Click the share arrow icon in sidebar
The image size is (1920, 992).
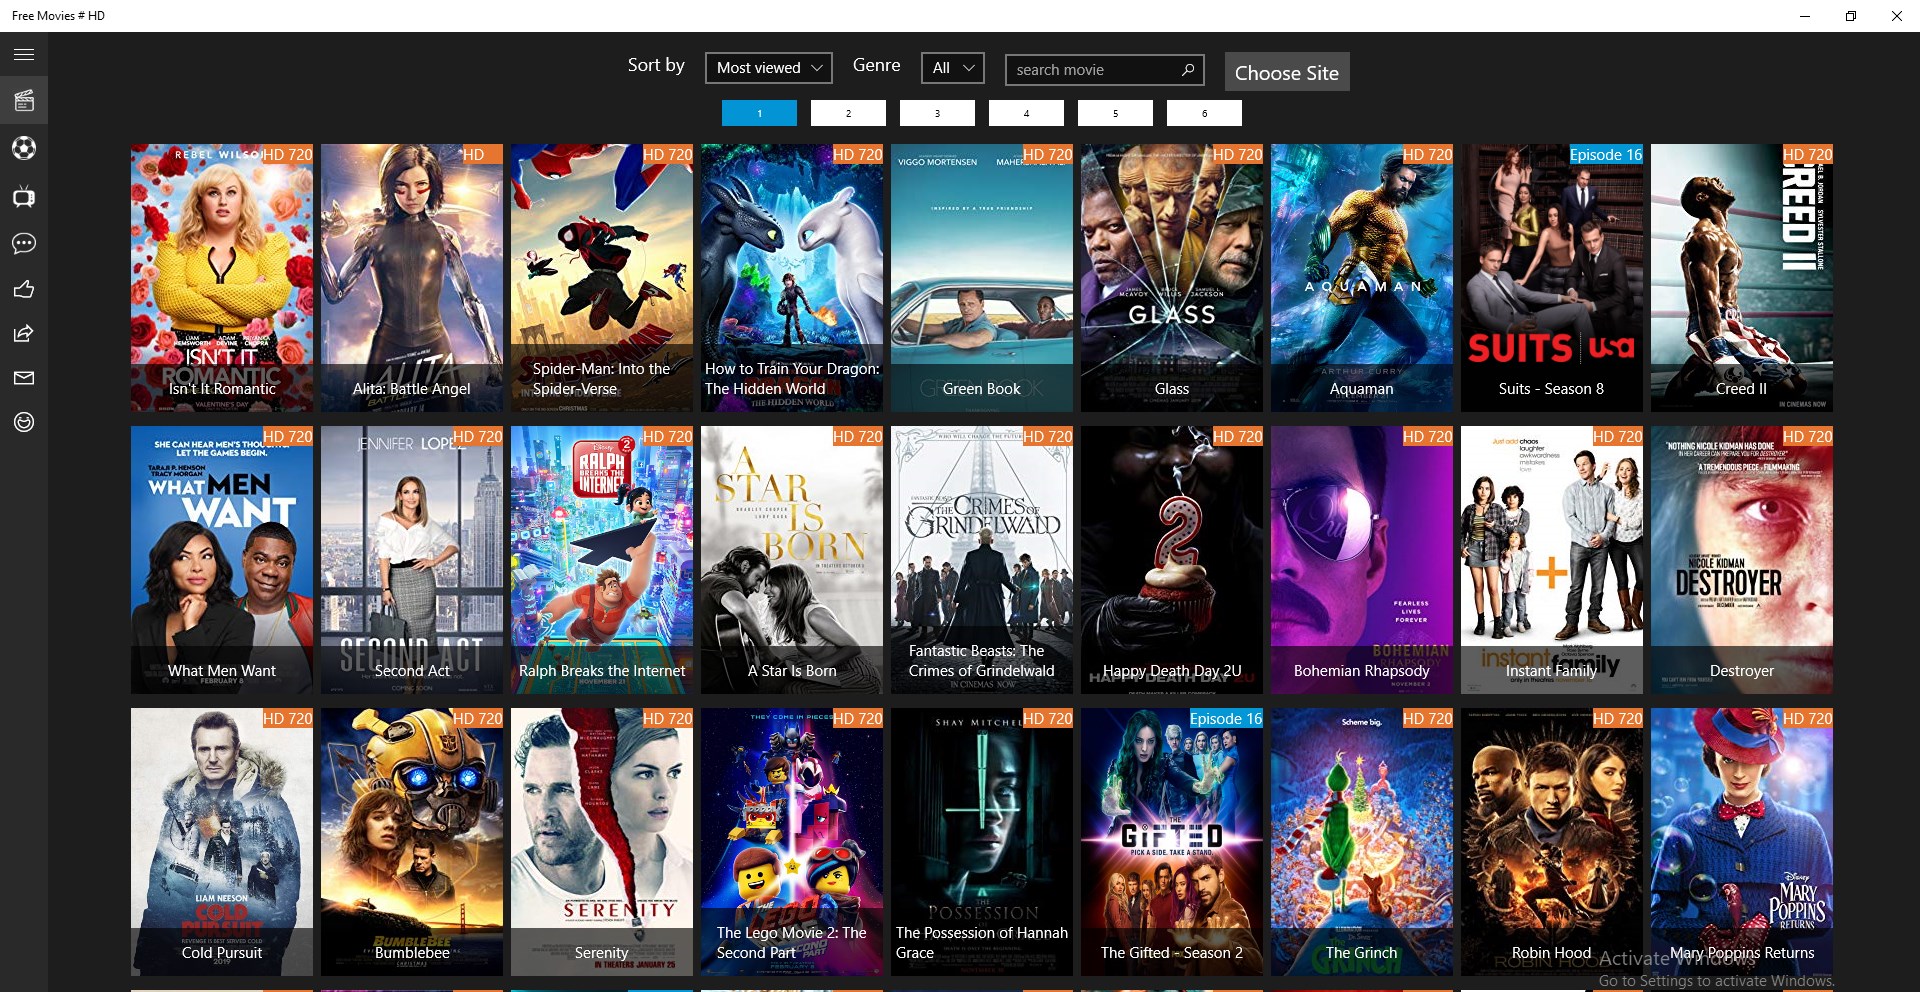point(23,333)
